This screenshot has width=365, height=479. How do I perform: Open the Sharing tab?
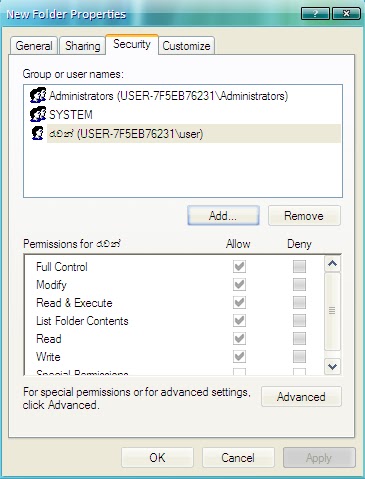click(82, 46)
